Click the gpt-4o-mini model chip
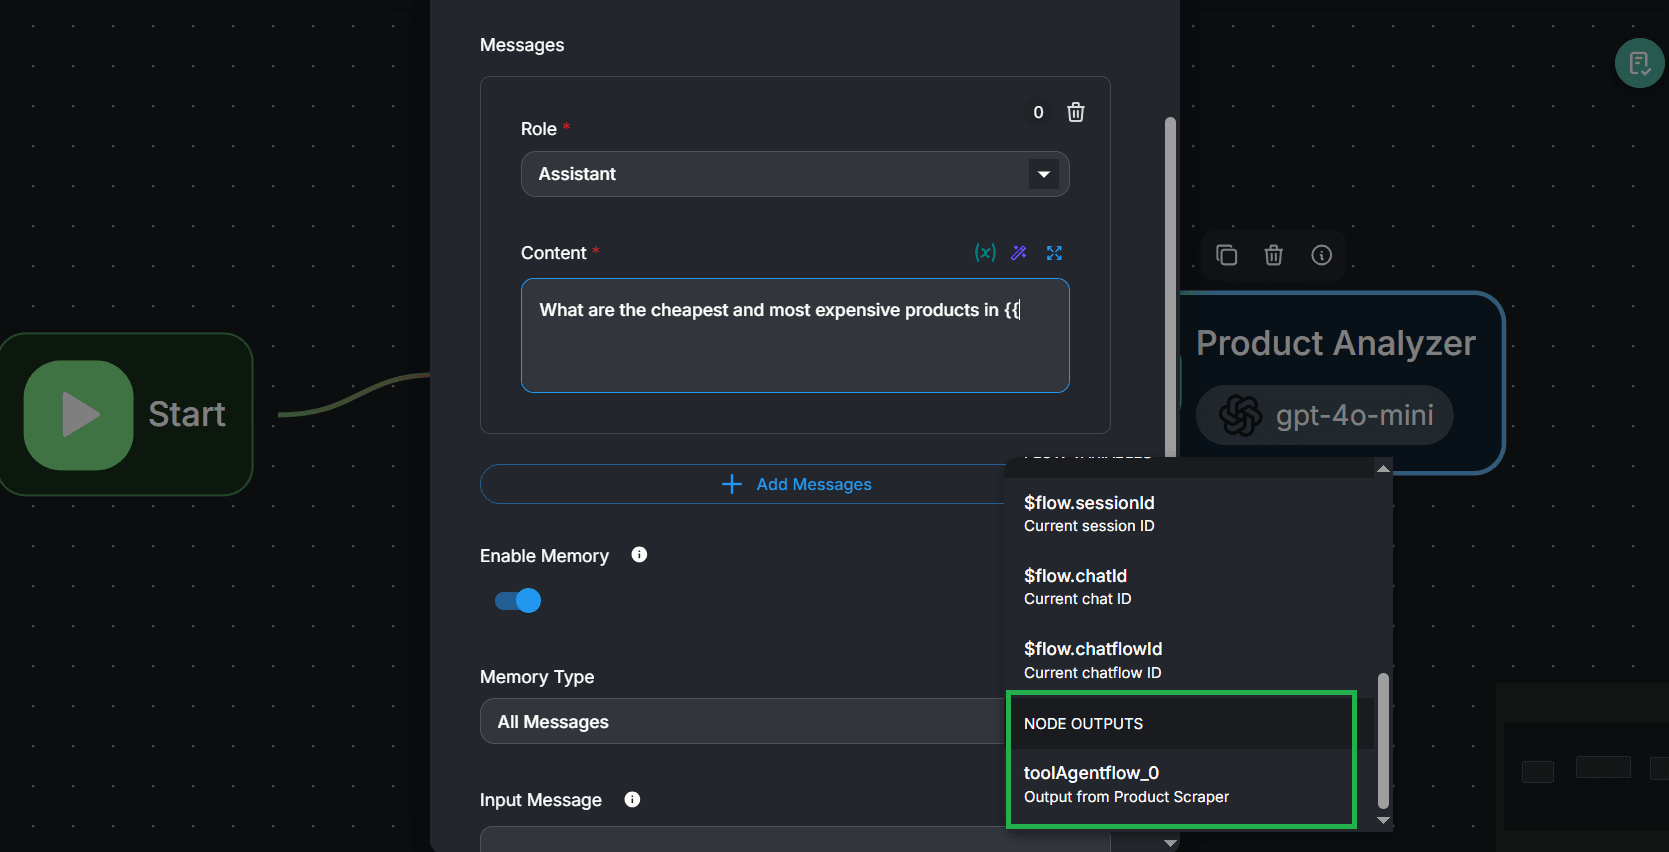The width and height of the screenshot is (1669, 852). (1325, 415)
